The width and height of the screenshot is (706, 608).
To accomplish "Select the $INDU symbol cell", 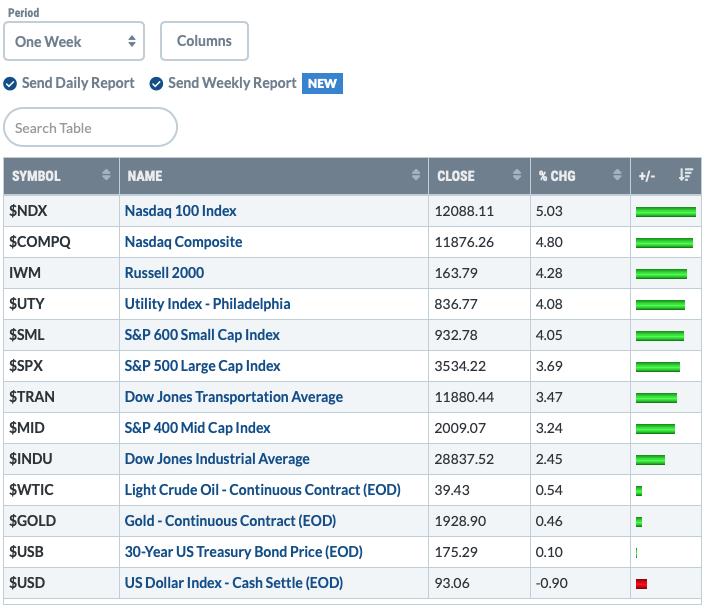I will pyautogui.click(x=61, y=459).
